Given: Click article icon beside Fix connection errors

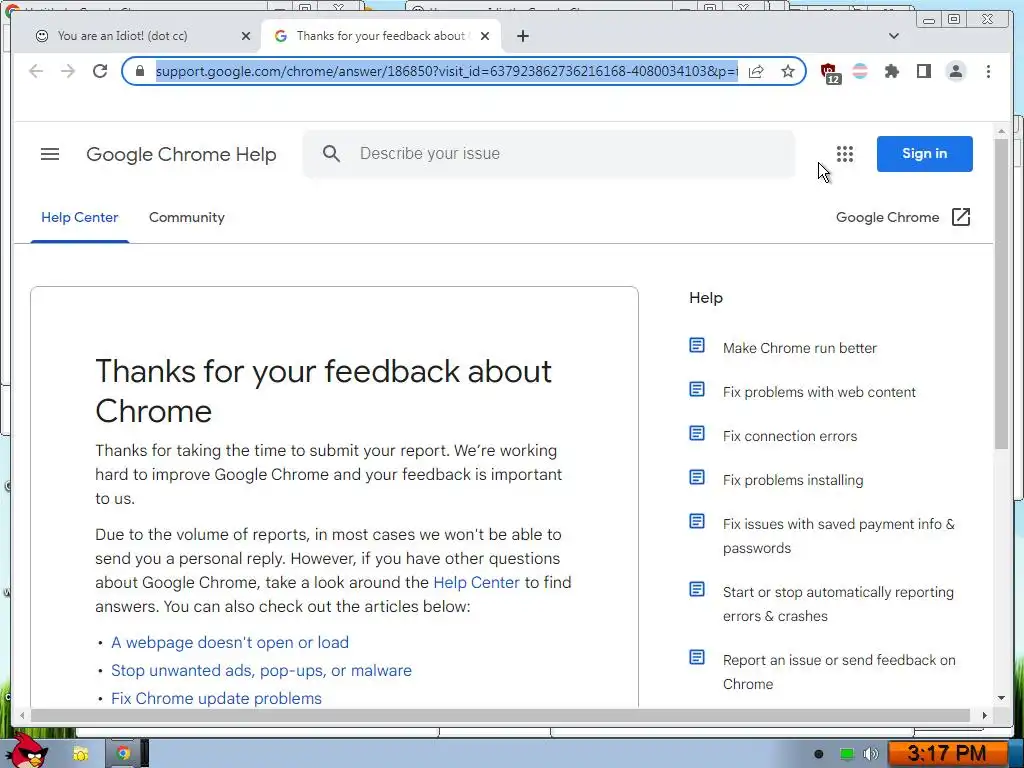Looking at the screenshot, I should [x=697, y=434].
